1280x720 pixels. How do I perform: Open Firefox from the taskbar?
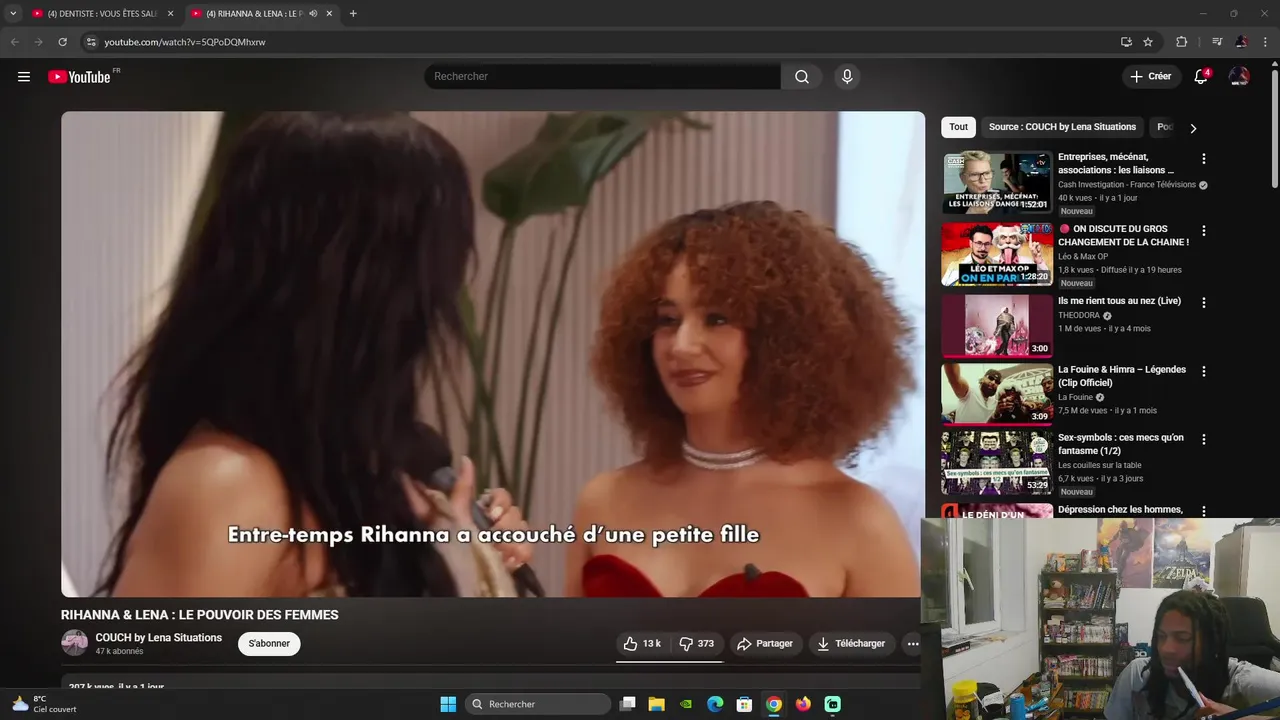point(803,704)
